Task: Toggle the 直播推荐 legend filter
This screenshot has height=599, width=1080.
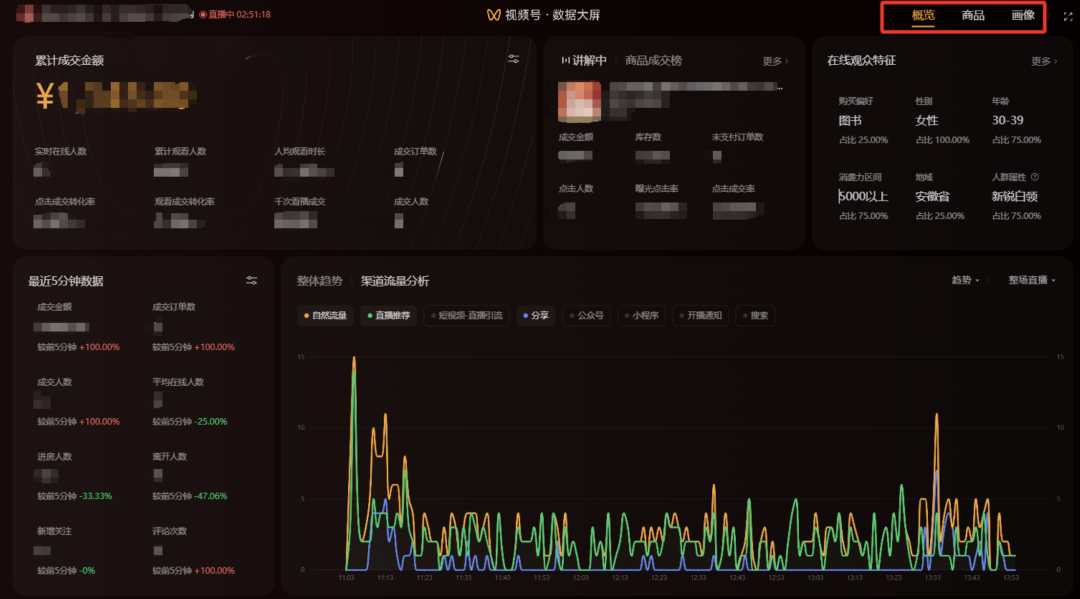Action: [388, 315]
